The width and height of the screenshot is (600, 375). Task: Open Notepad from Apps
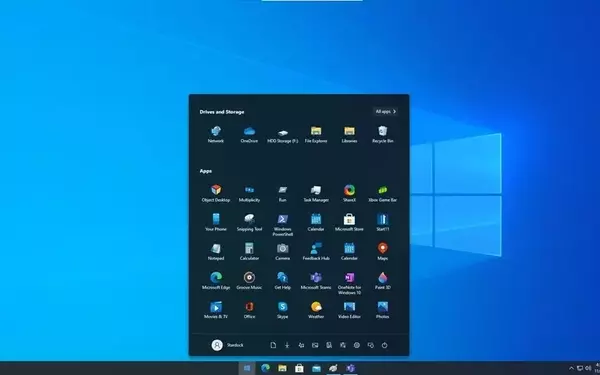pos(216,251)
